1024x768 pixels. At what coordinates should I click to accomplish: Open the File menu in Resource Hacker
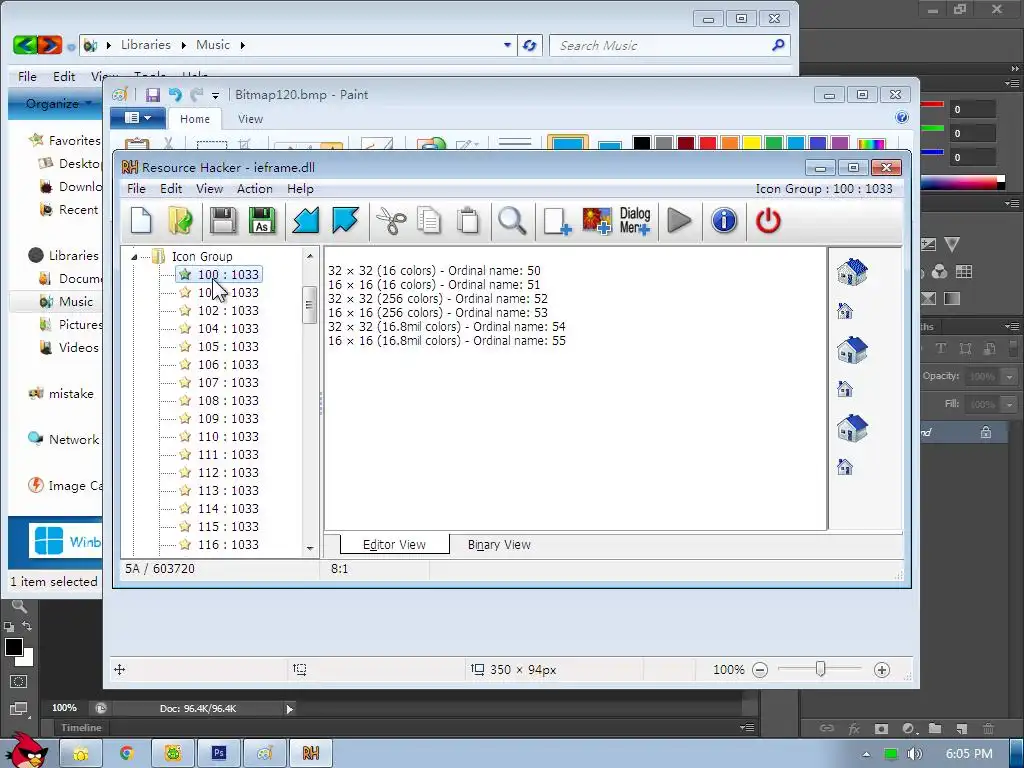tap(136, 189)
